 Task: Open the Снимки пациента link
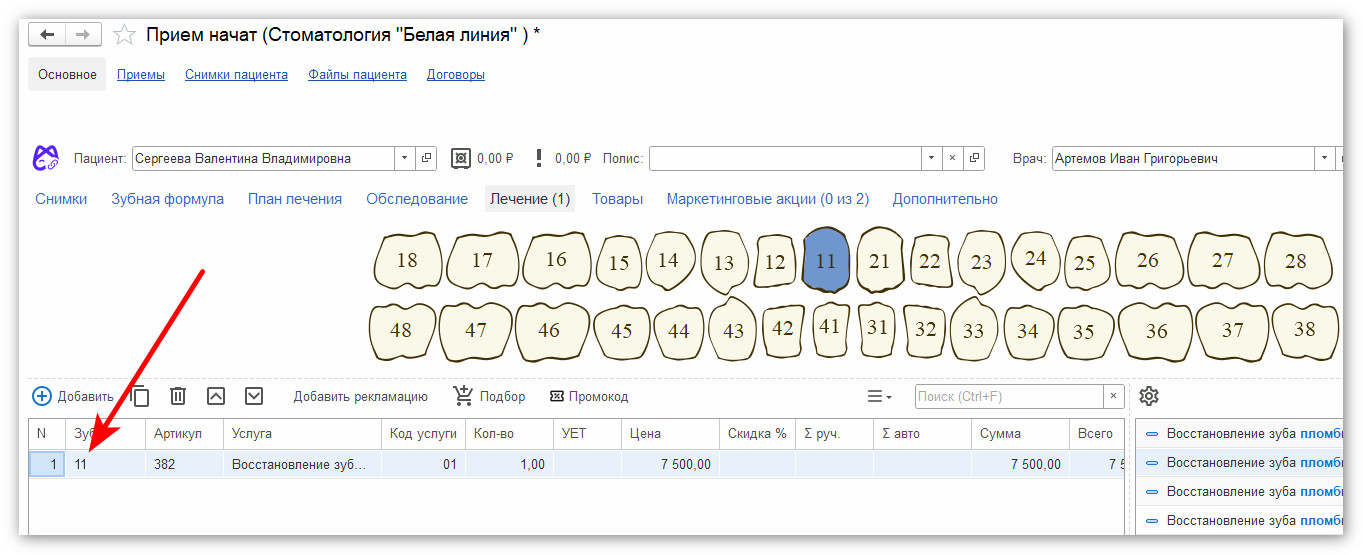pos(236,75)
